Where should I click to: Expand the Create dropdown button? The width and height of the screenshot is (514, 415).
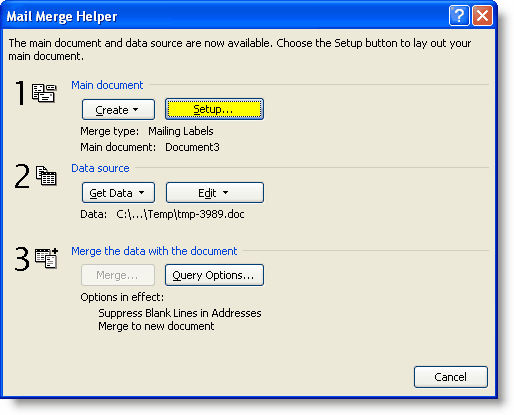click(x=118, y=110)
